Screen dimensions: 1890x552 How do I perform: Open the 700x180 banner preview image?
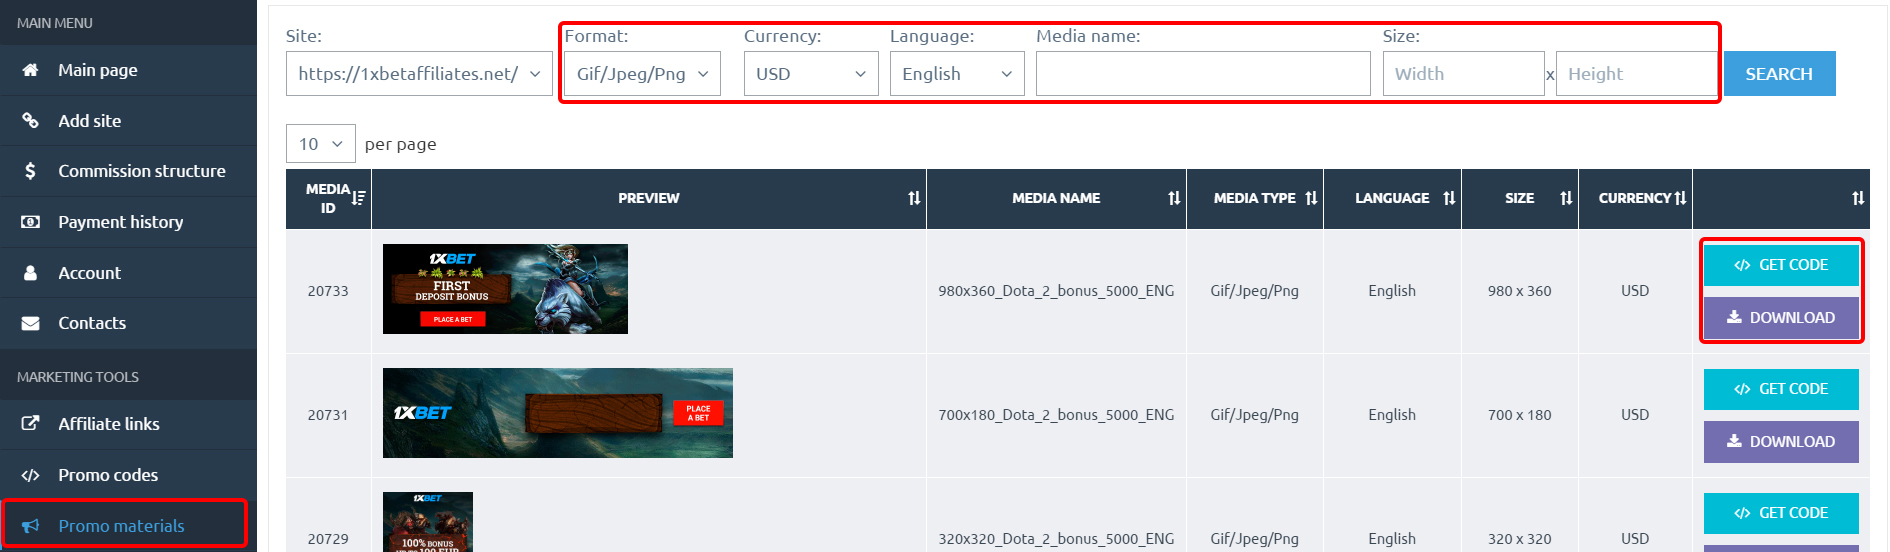(x=558, y=413)
